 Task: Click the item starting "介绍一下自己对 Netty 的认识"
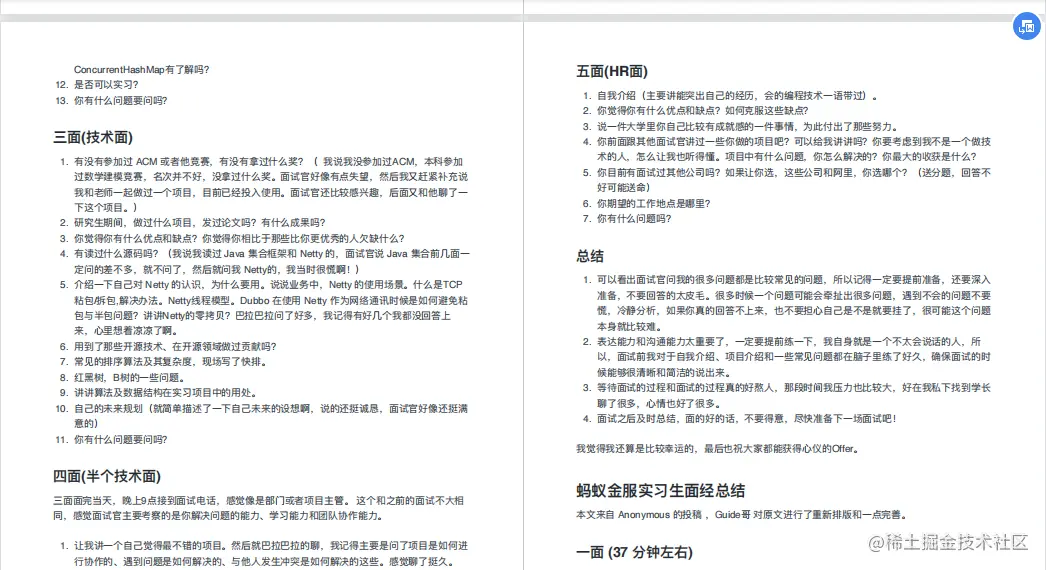[271, 308]
